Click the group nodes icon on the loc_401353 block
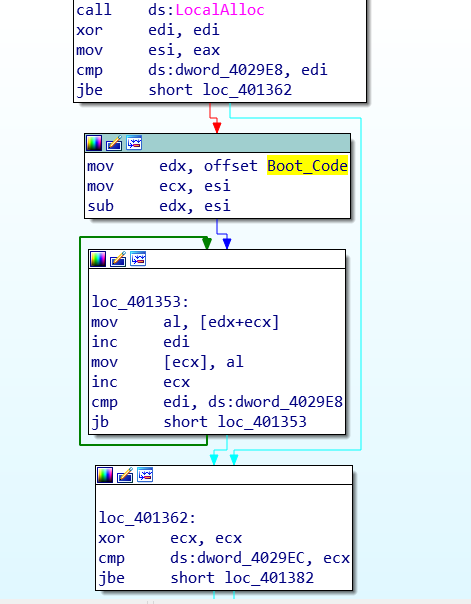Screen dimensions: 471x604 (x=138, y=259)
